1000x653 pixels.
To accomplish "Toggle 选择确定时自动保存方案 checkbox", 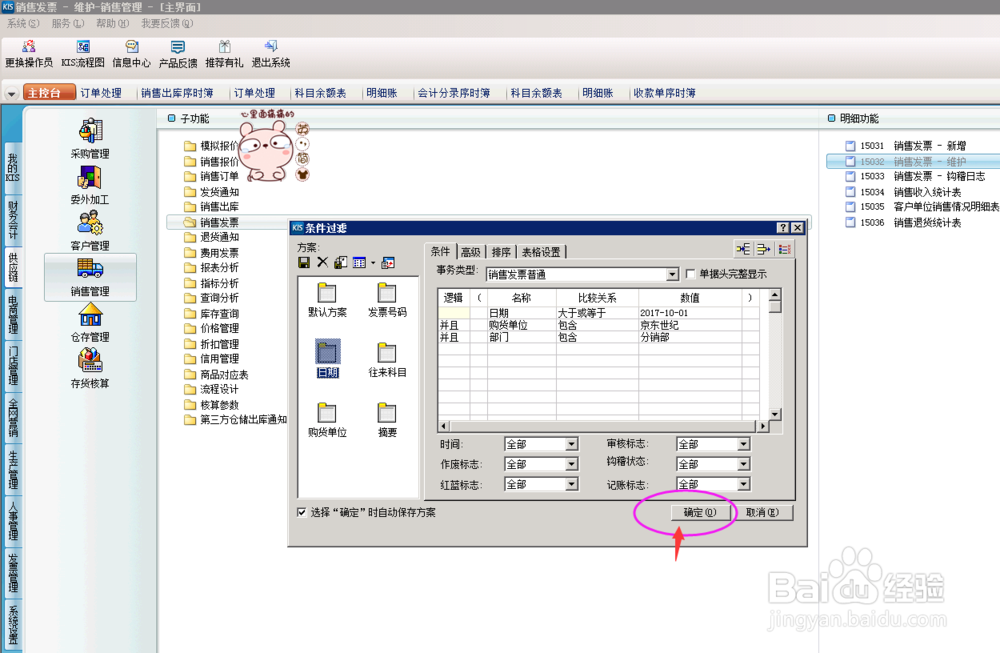I will pyautogui.click(x=302, y=512).
